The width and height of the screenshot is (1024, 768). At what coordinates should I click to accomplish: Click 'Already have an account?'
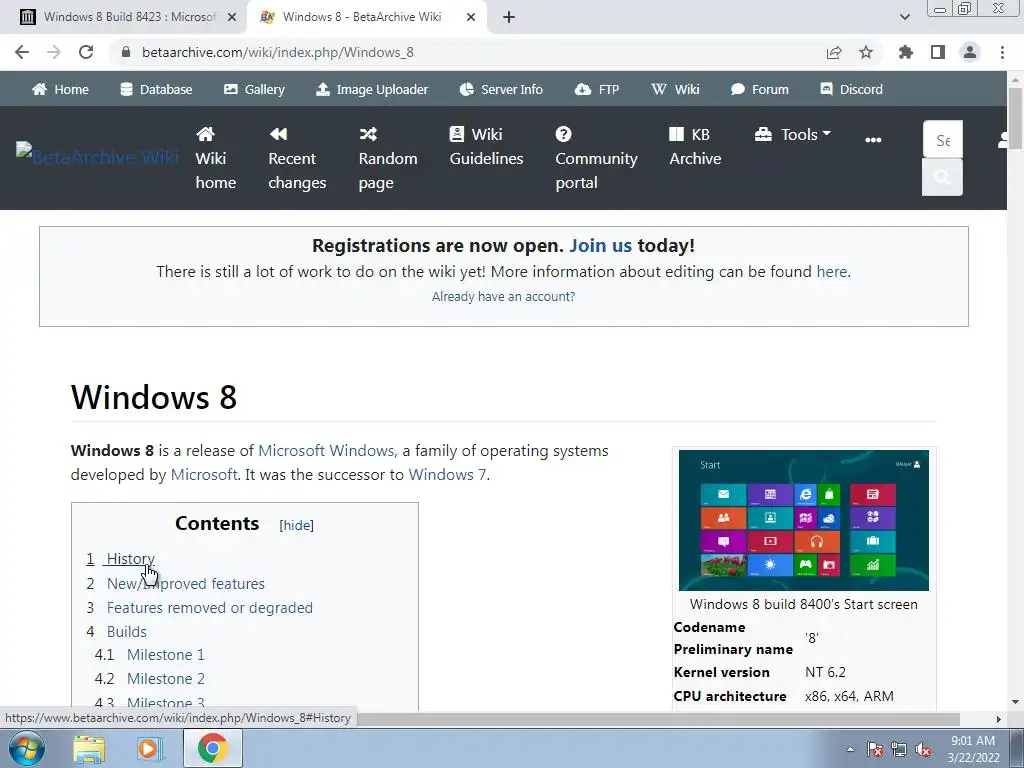(x=504, y=296)
